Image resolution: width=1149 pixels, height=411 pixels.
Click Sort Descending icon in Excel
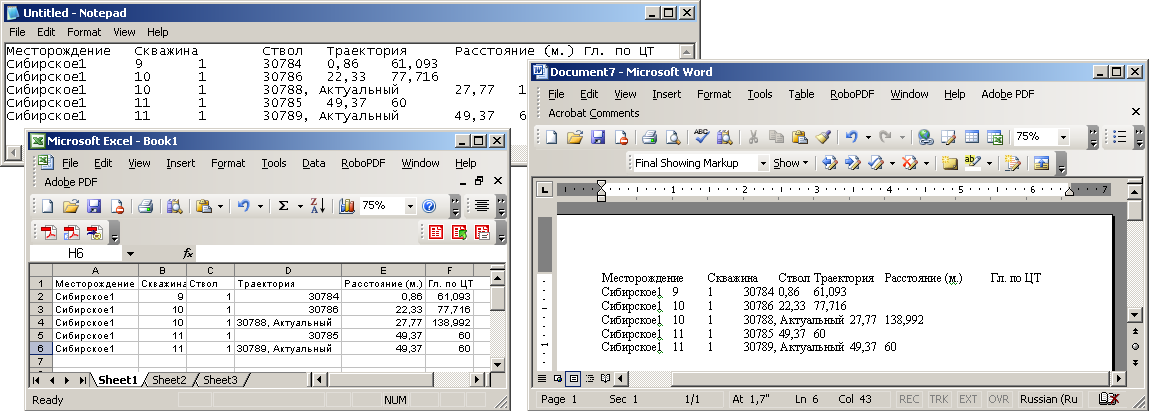coord(317,206)
